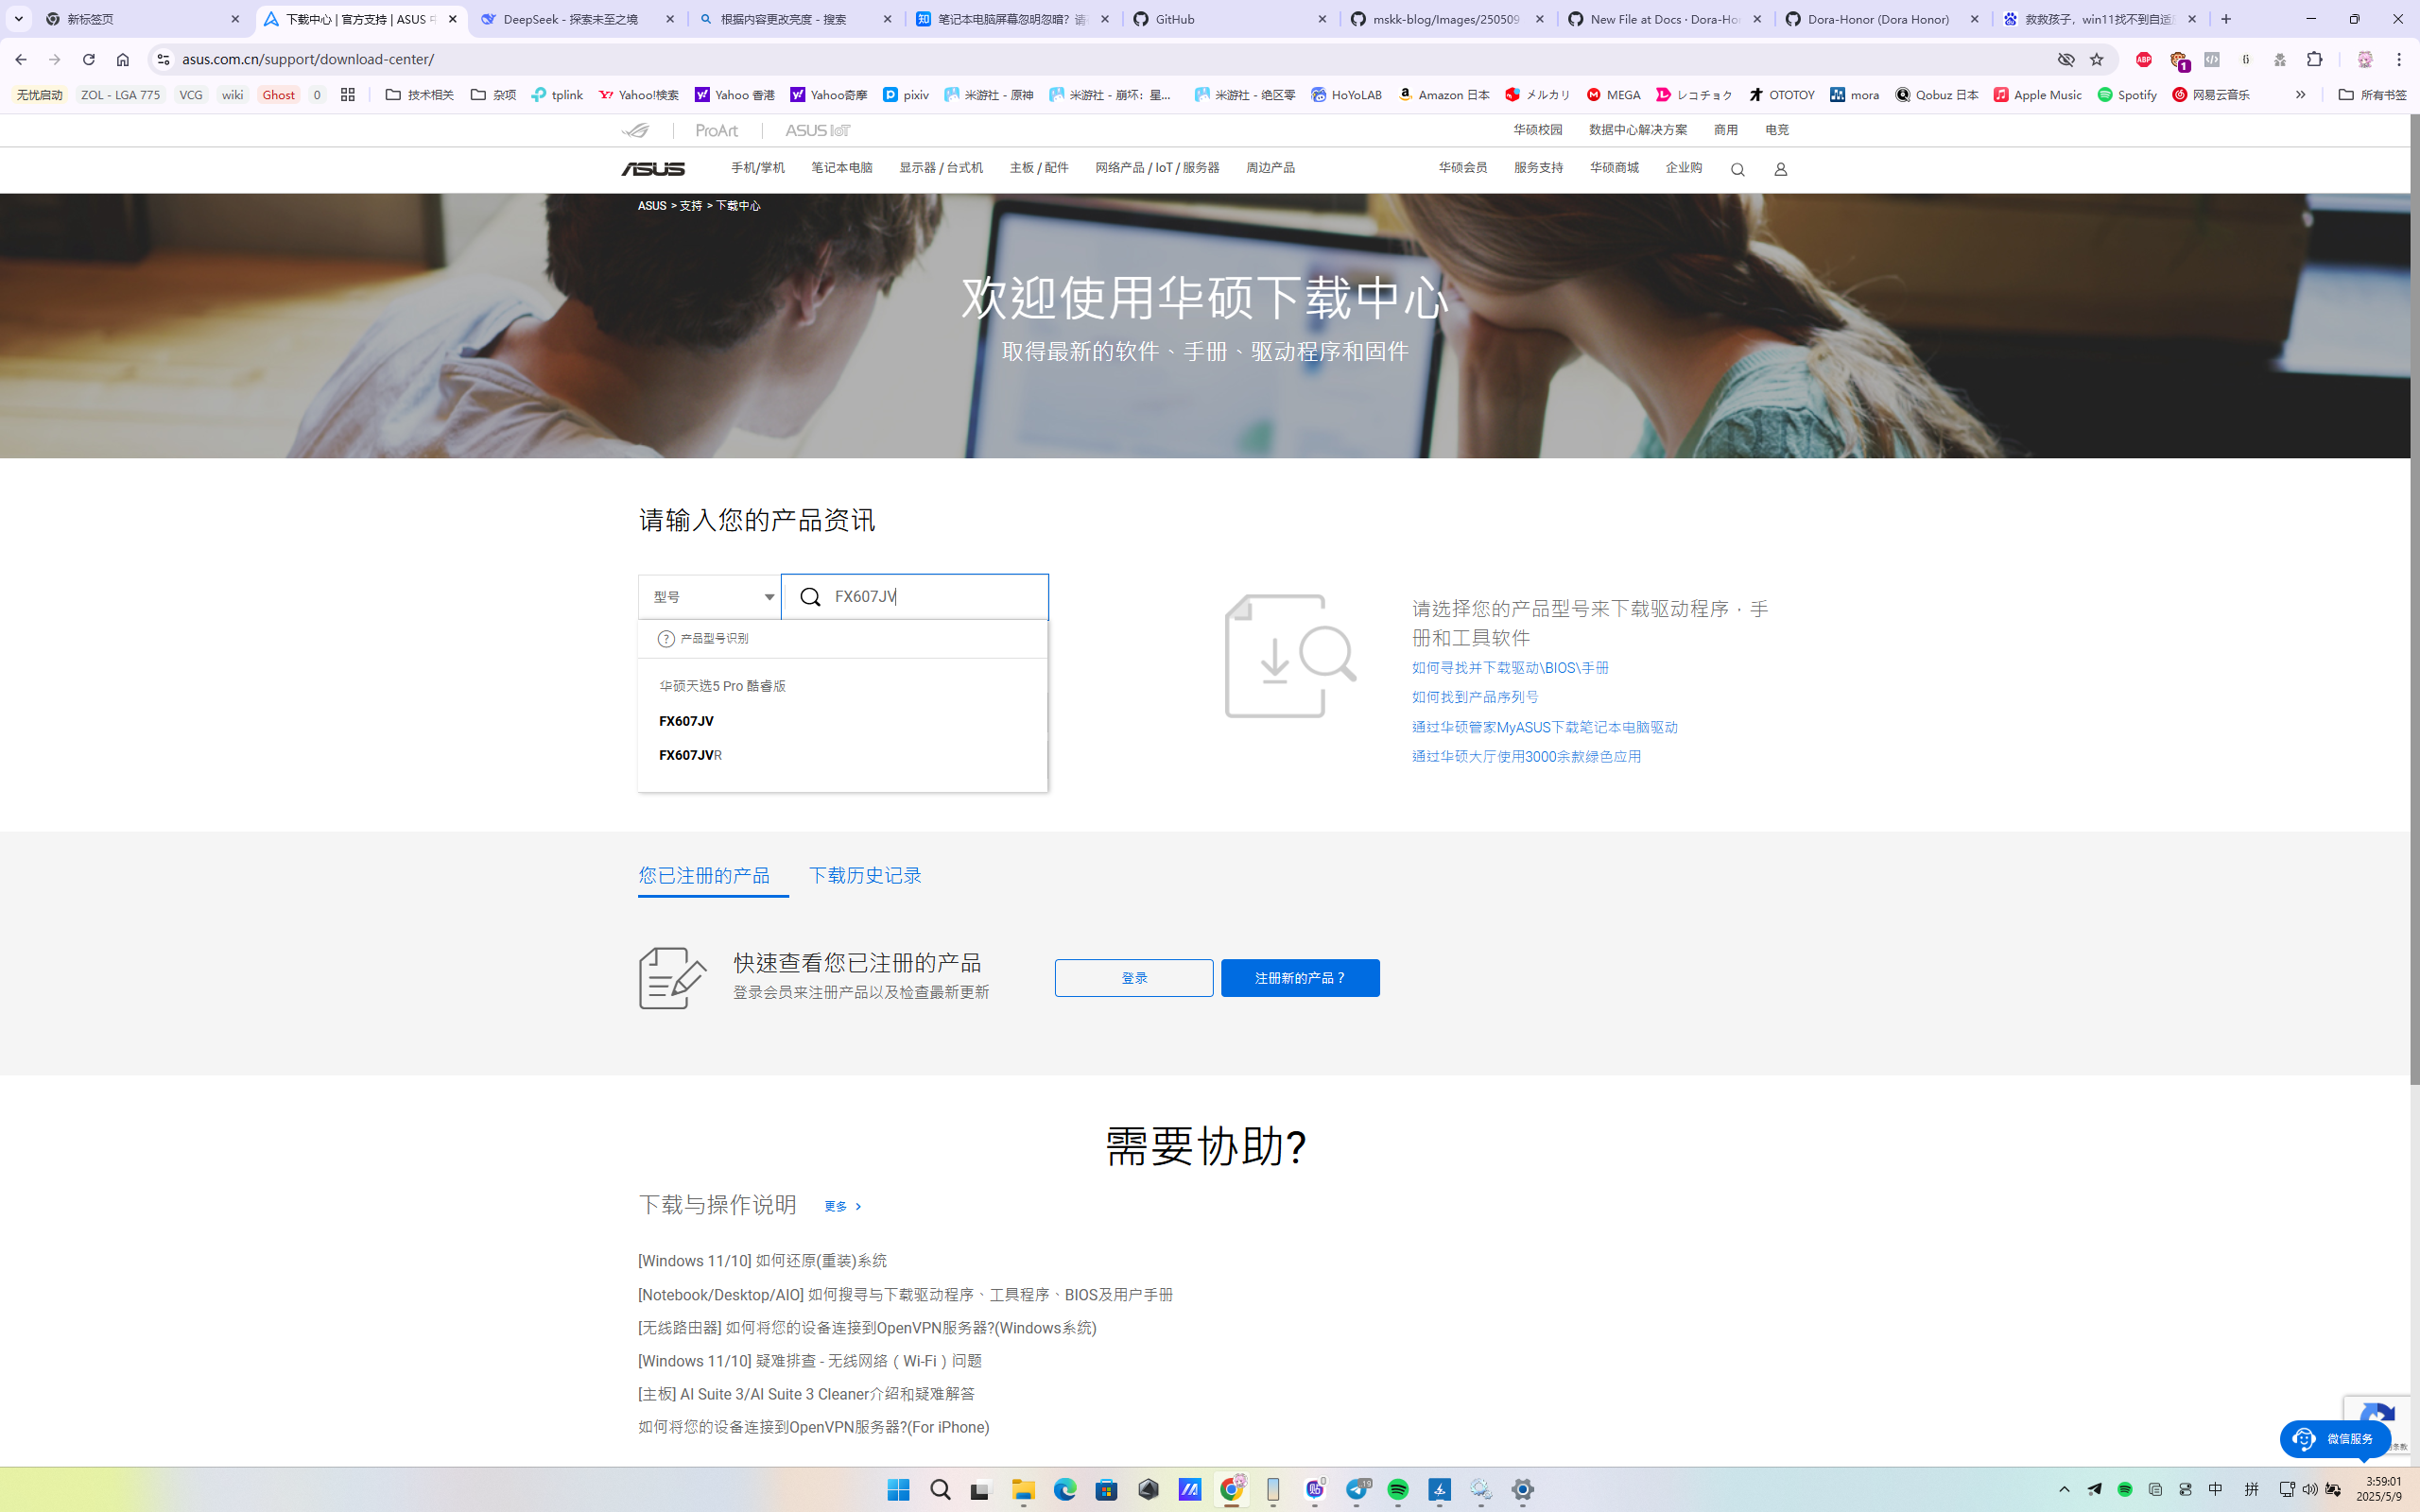2420x1512 pixels.
Task: Click the account person icon in navbar
Action: click(1780, 169)
